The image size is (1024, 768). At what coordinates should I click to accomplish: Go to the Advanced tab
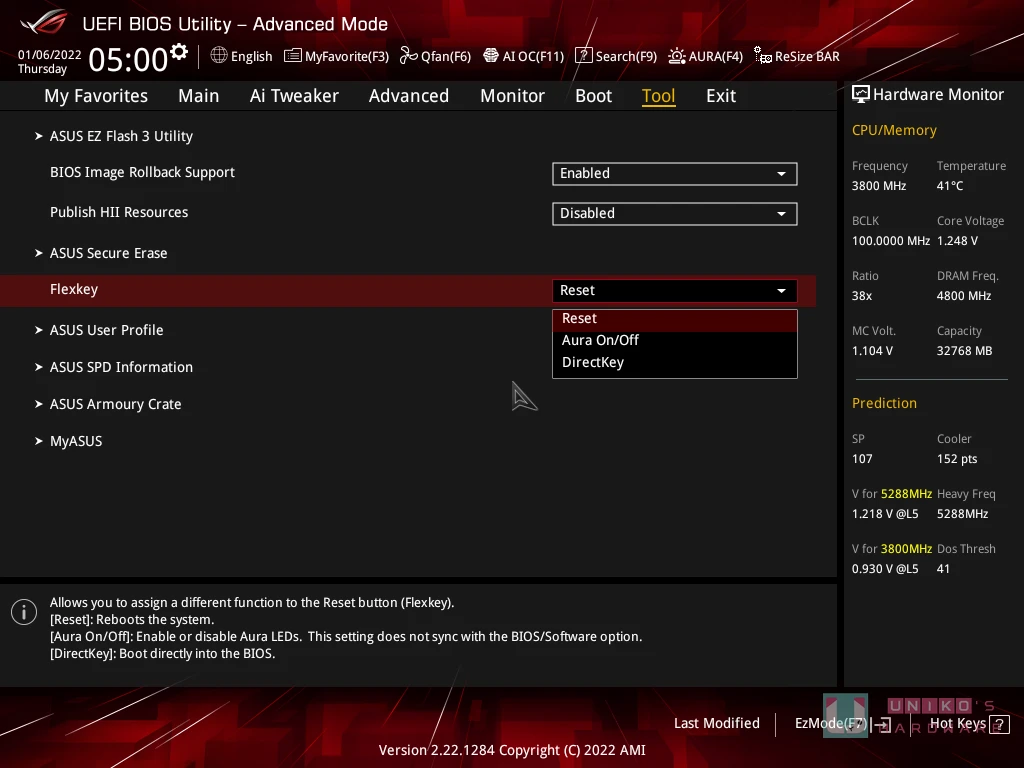409,96
